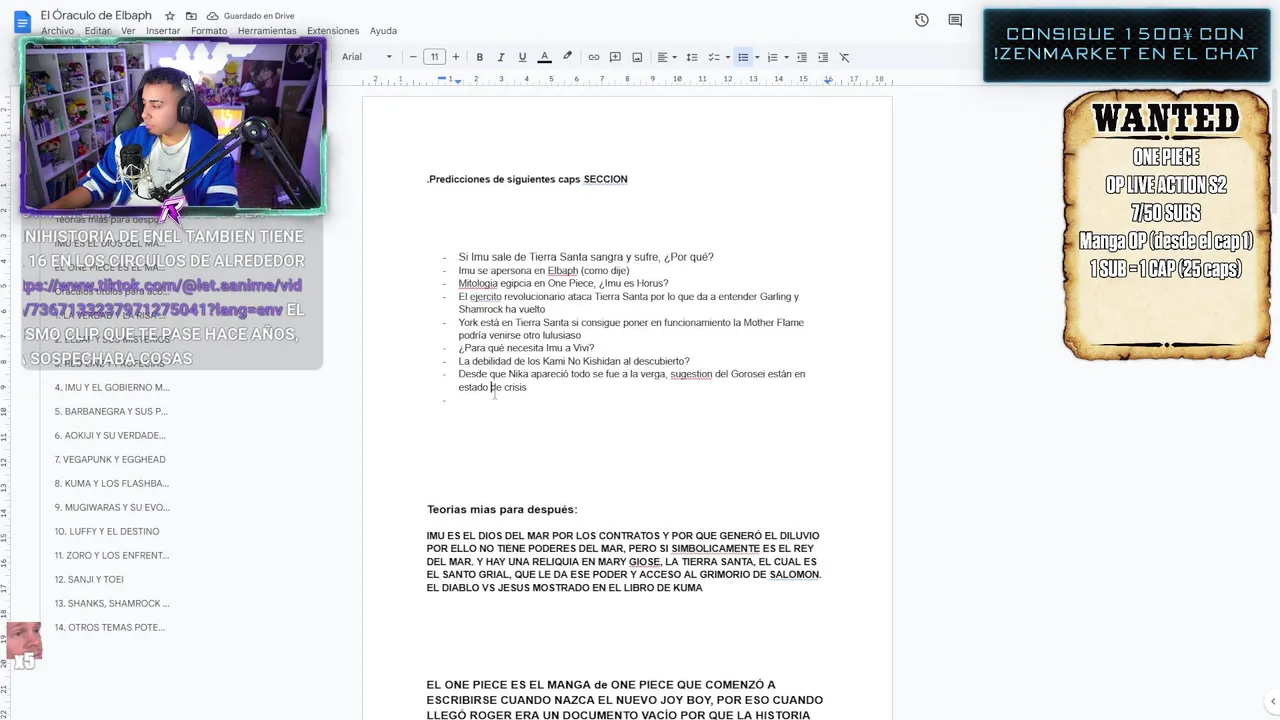The image size is (1280, 720).
Task: Click underlined word SIMBOLICAMENTE in the document
Action: pos(715,549)
